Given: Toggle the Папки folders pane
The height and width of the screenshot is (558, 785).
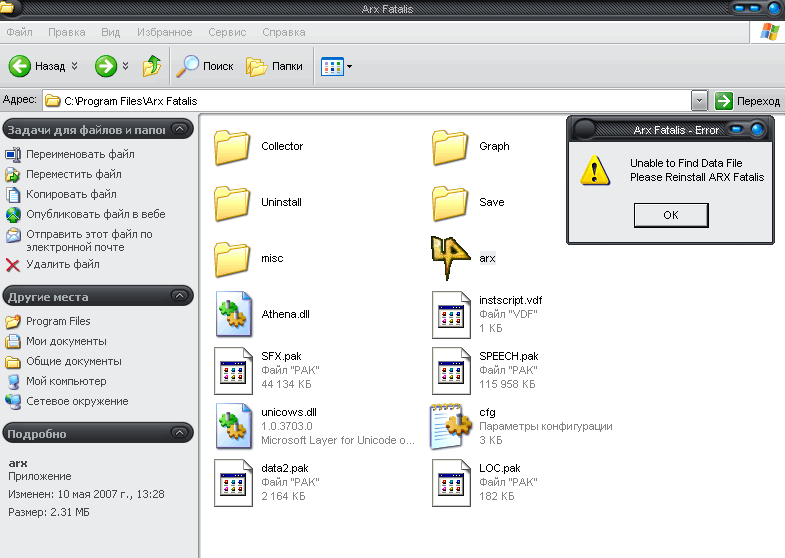Looking at the screenshot, I should (274, 66).
